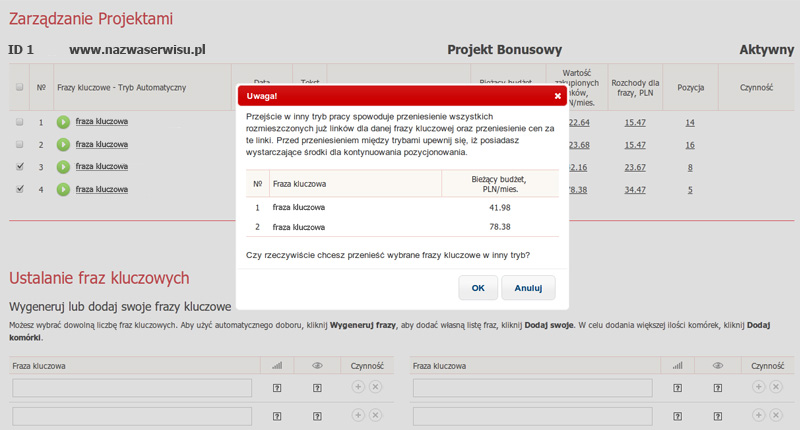Click the plus icon in the first left-table row
The width and height of the screenshot is (800, 430).
[358, 387]
